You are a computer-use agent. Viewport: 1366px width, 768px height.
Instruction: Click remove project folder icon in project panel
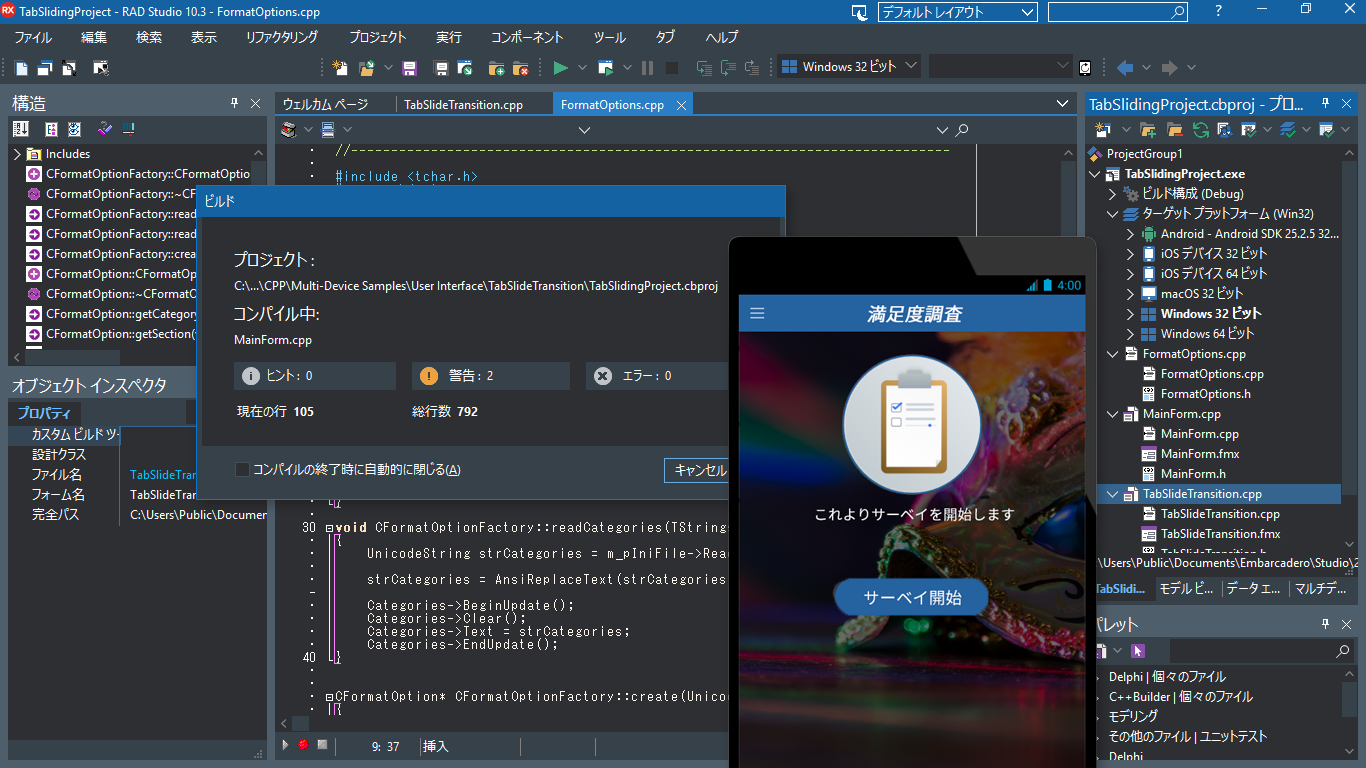(x=1175, y=130)
